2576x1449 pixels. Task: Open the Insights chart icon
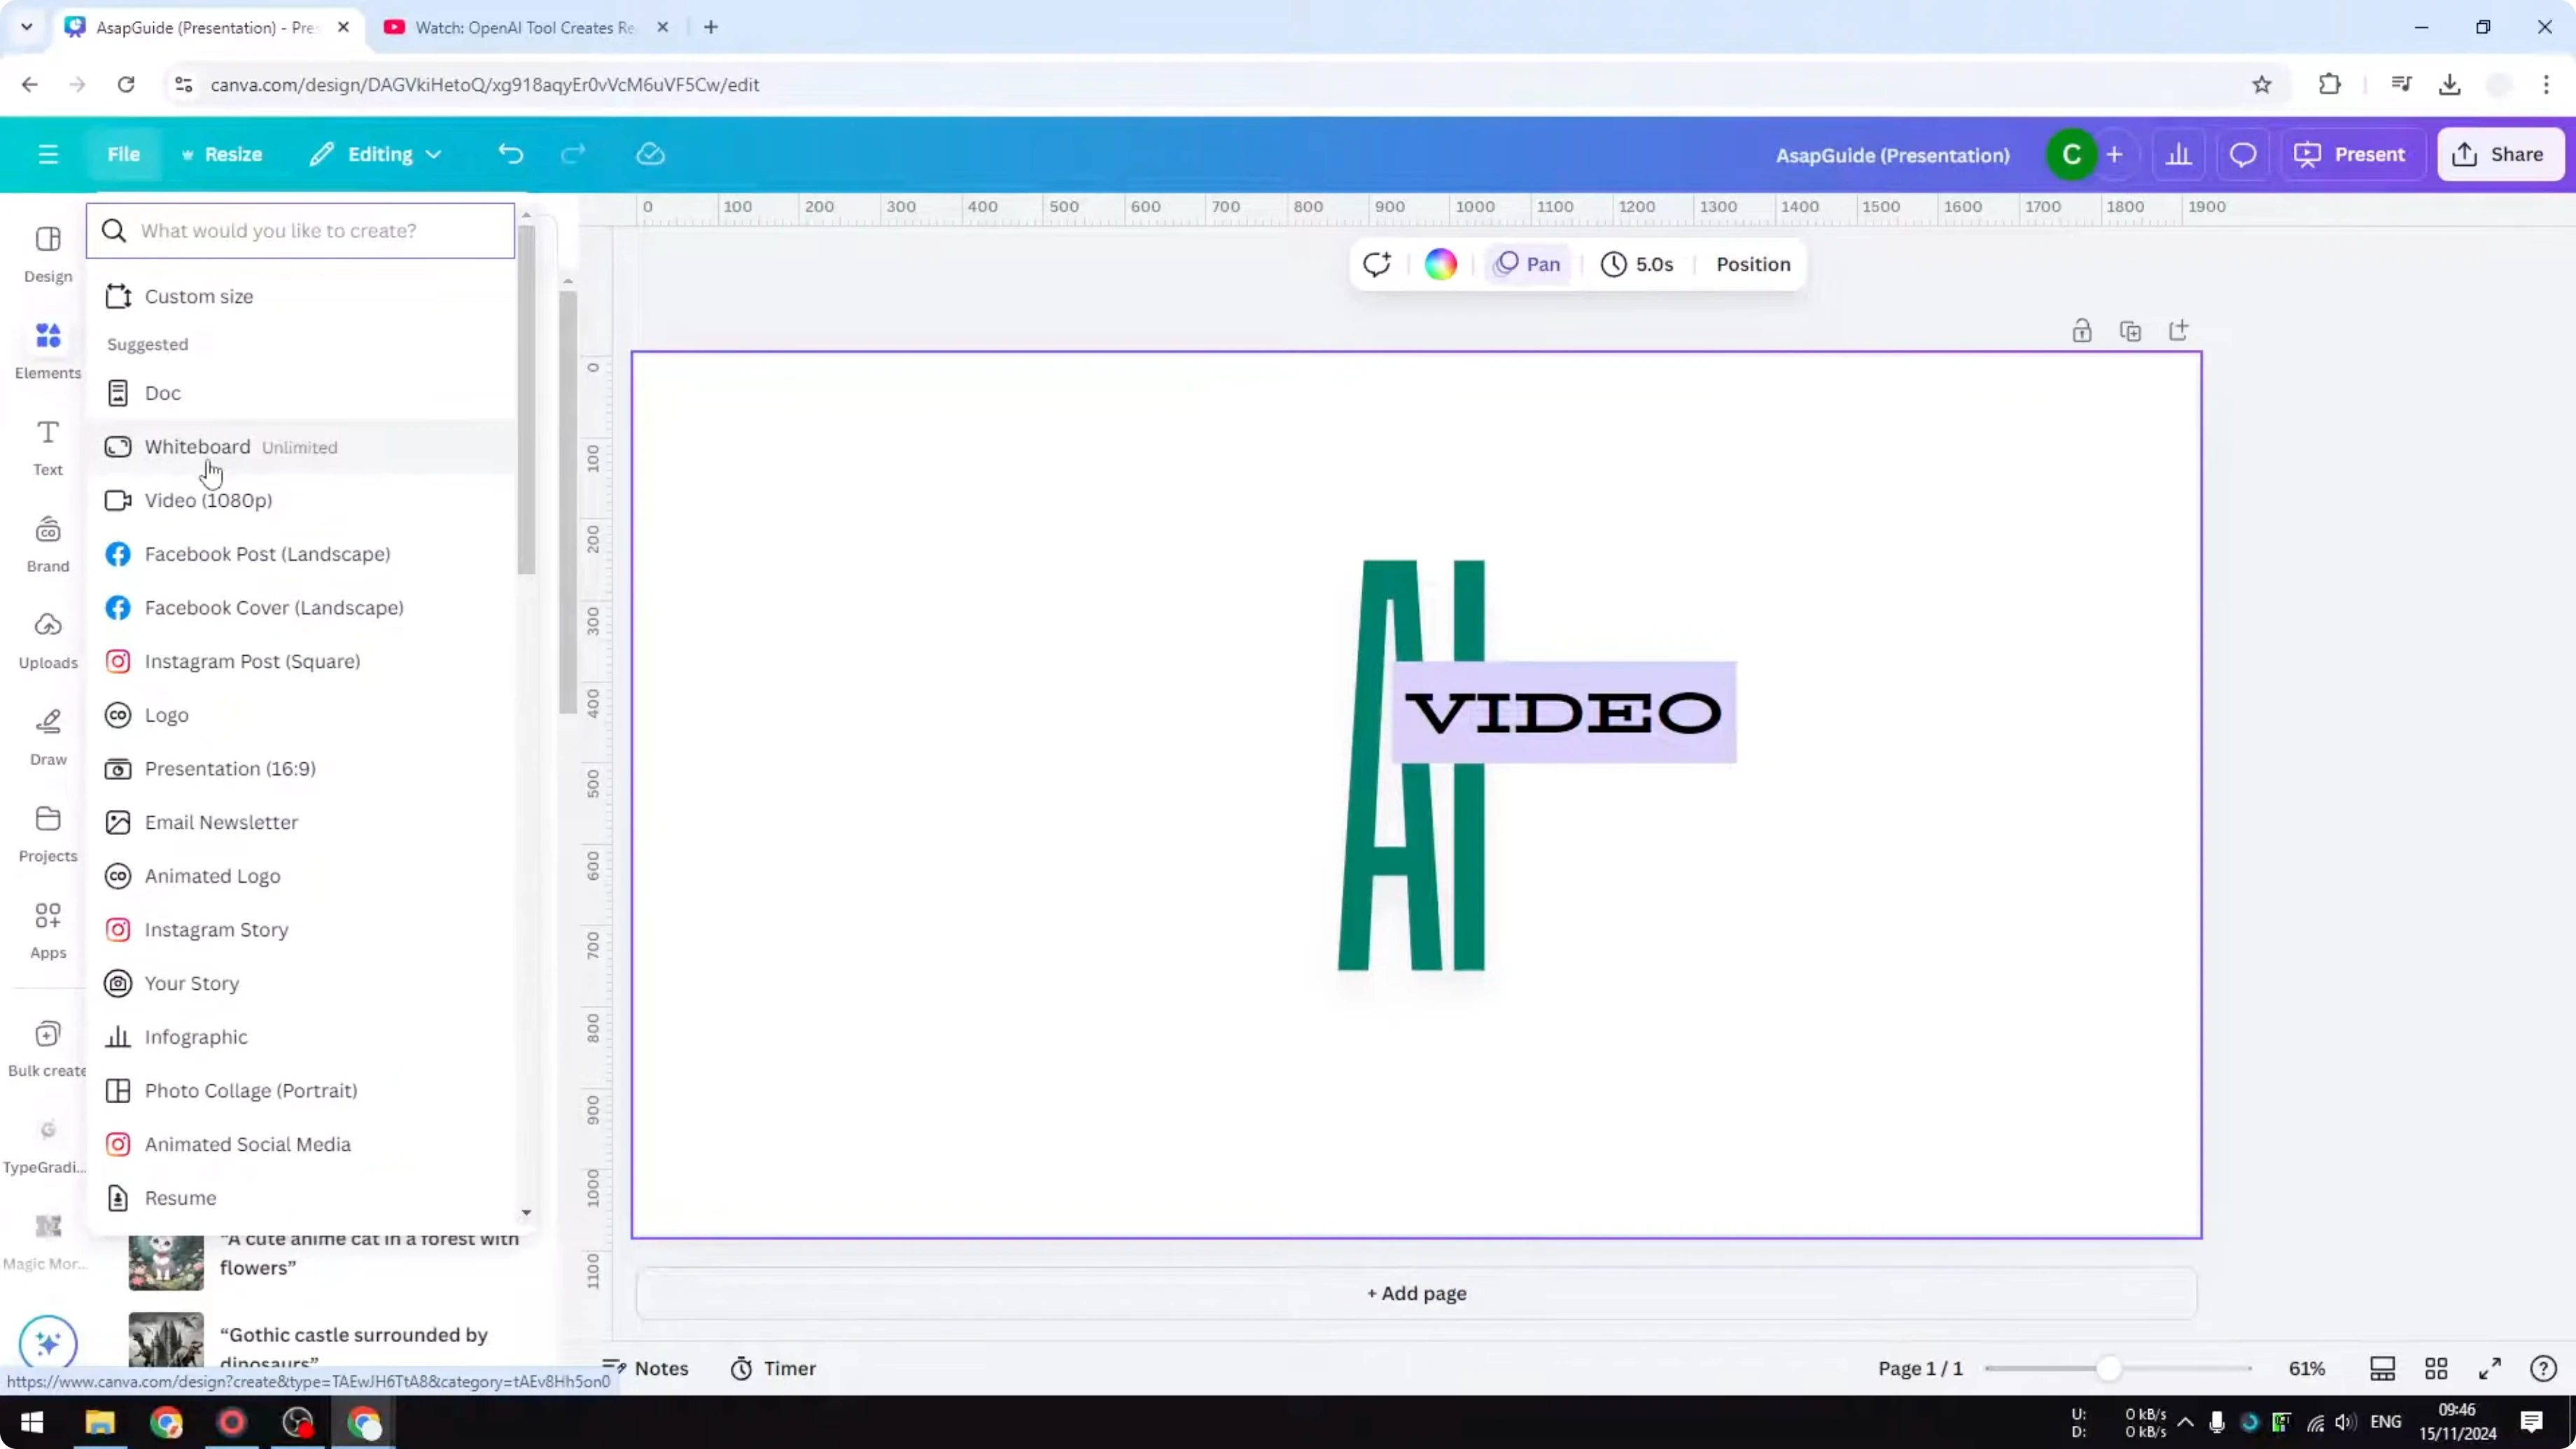2180,154
